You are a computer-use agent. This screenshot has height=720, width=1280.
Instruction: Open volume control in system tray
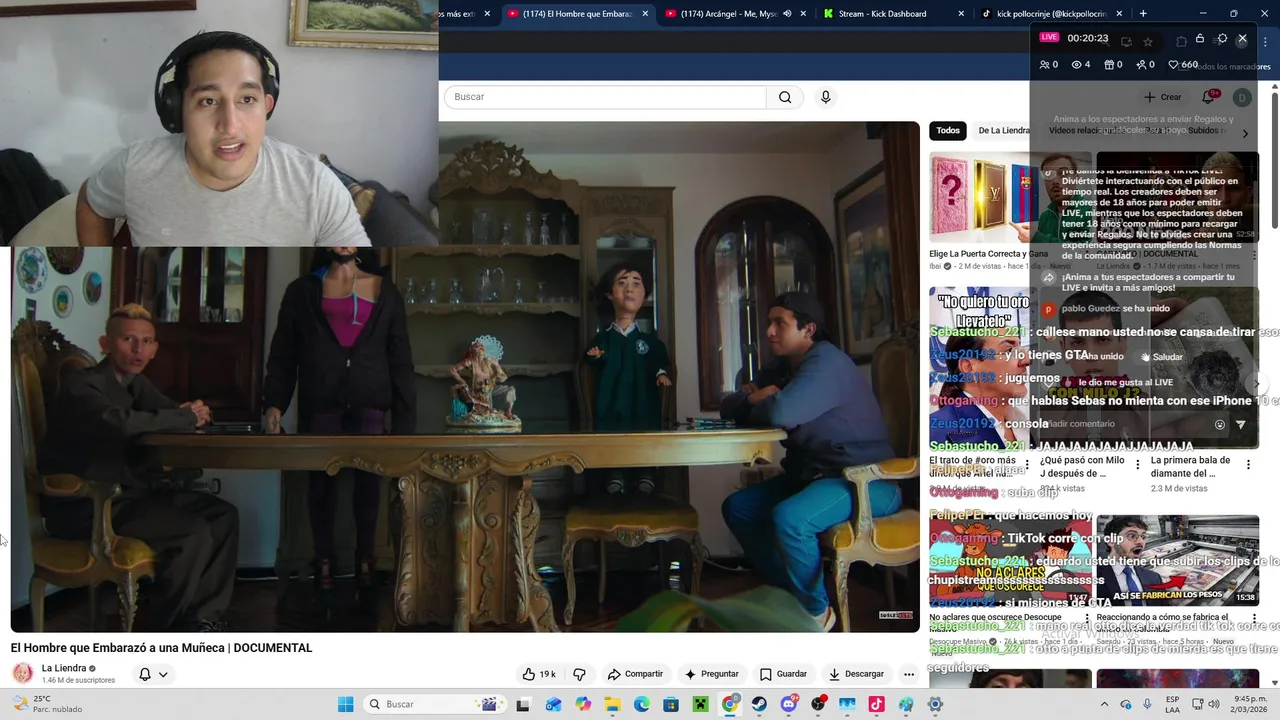1214,704
